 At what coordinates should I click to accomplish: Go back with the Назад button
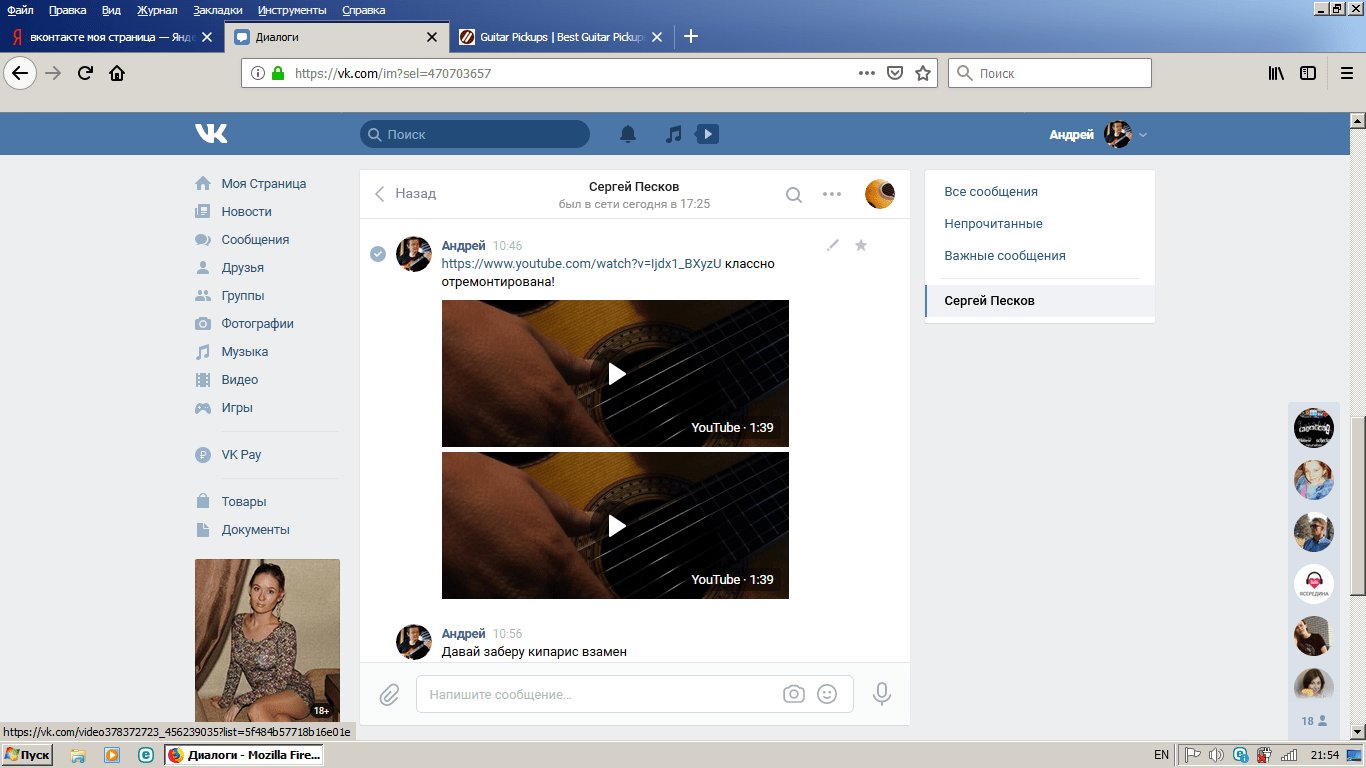pos(405,194)
